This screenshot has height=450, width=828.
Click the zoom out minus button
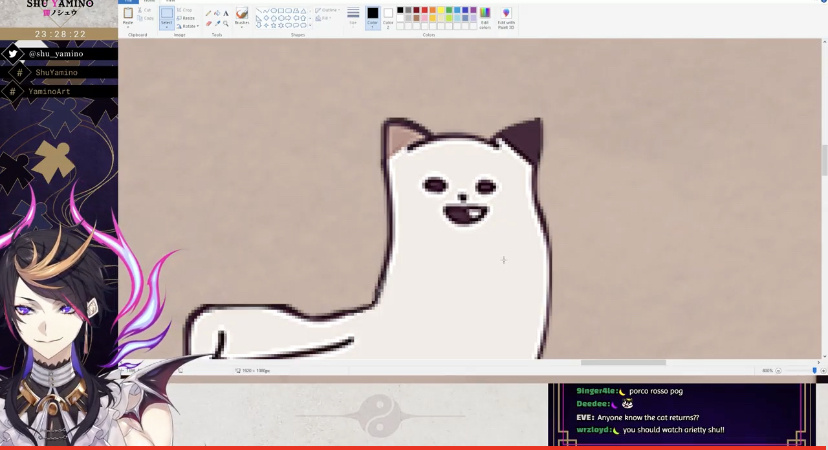click(x=778, y=371)
